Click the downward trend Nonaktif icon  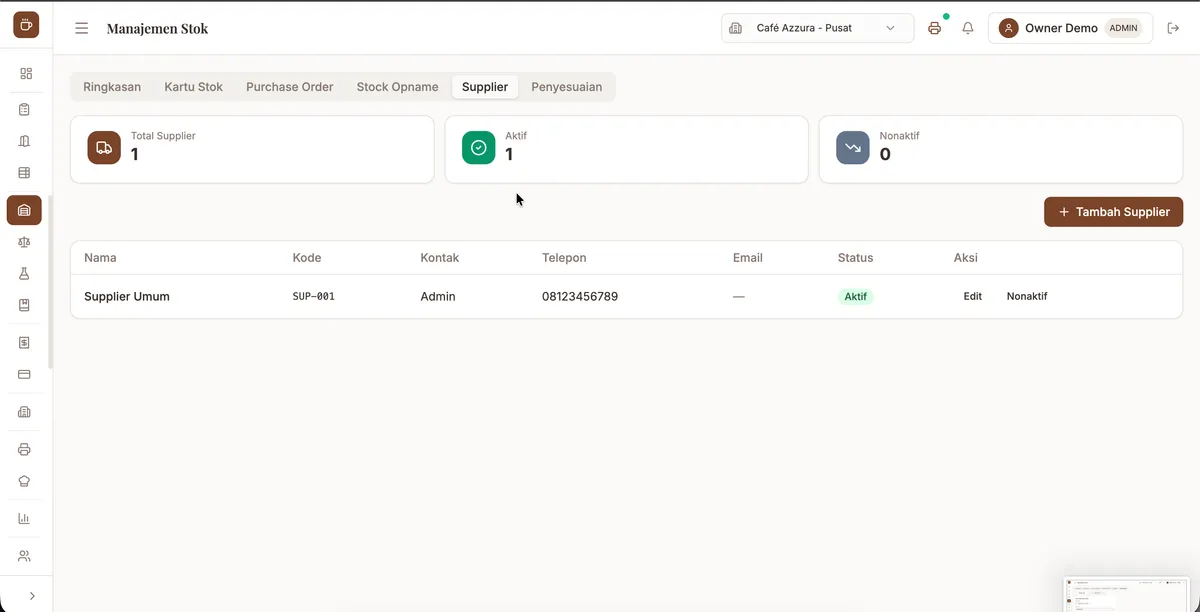coord(853,147)
